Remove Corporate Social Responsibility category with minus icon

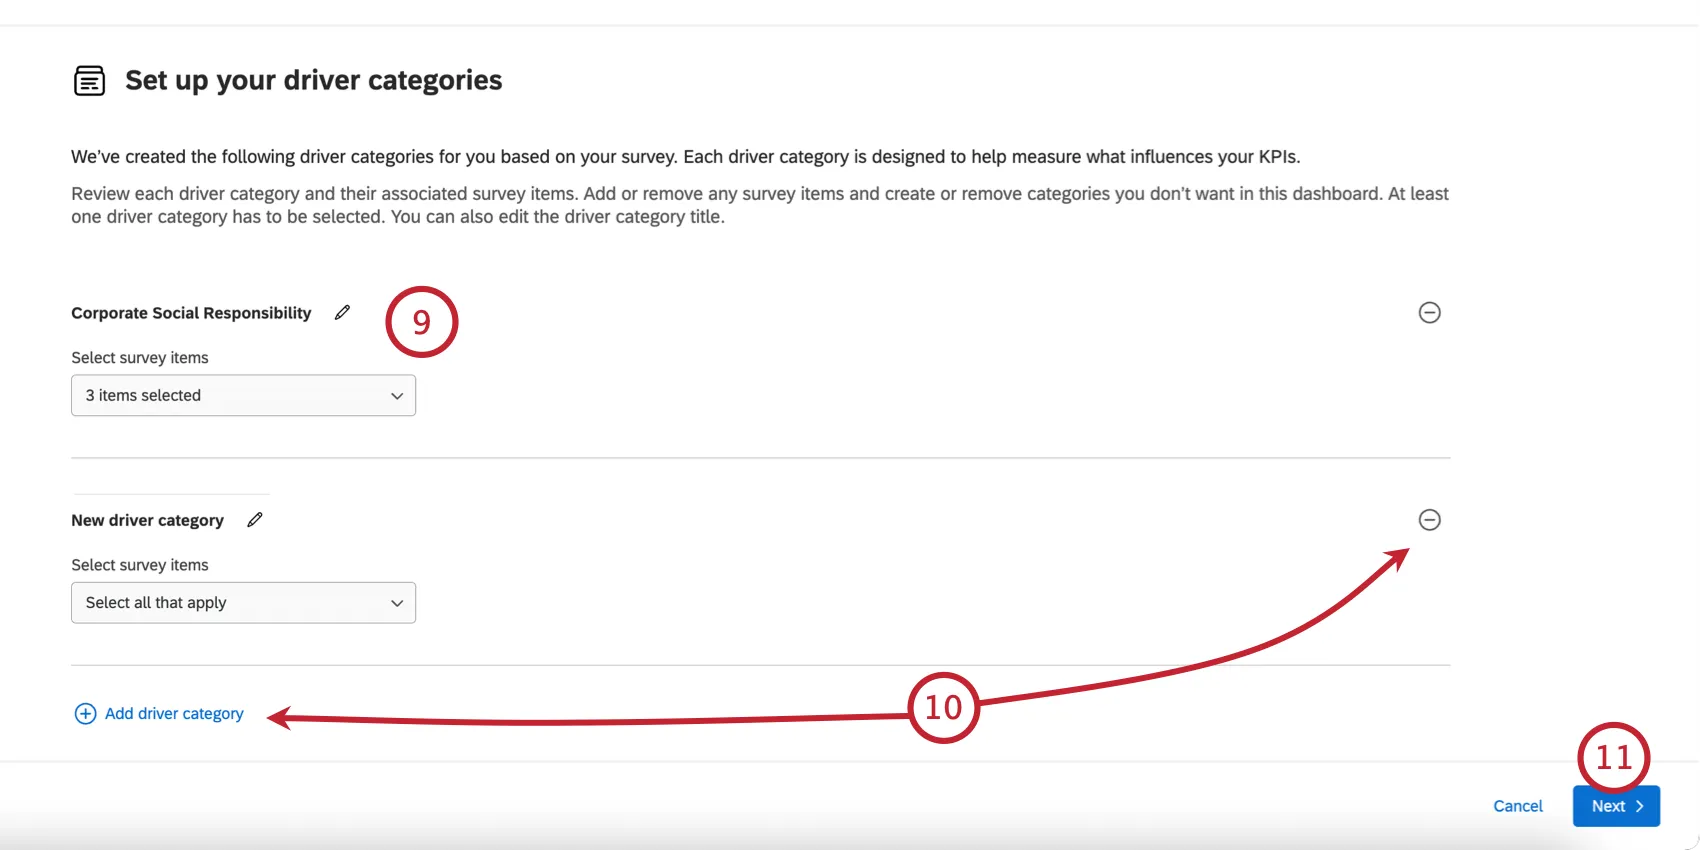click(1430, 313)
